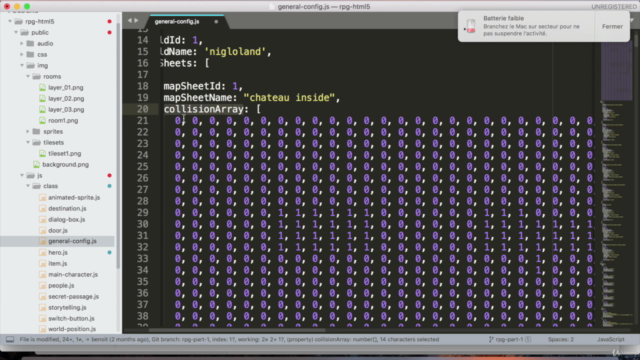This screenshot has height=360, width=640.
Task: Open tileset1.png file
Action: point(64,153)
